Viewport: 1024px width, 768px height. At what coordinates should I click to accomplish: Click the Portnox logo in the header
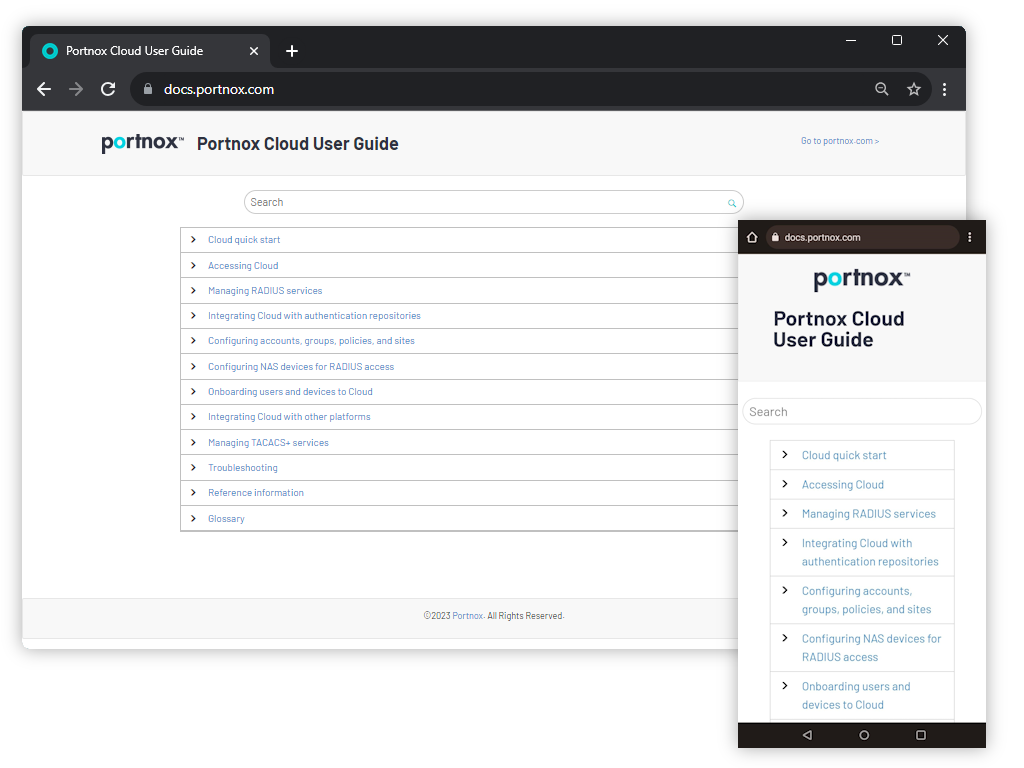(141, 143)
